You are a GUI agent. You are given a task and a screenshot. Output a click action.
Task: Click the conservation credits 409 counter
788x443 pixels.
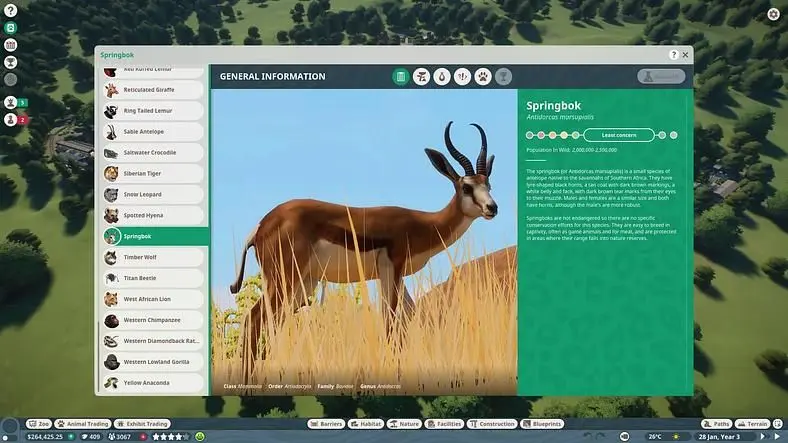point(91,437)
